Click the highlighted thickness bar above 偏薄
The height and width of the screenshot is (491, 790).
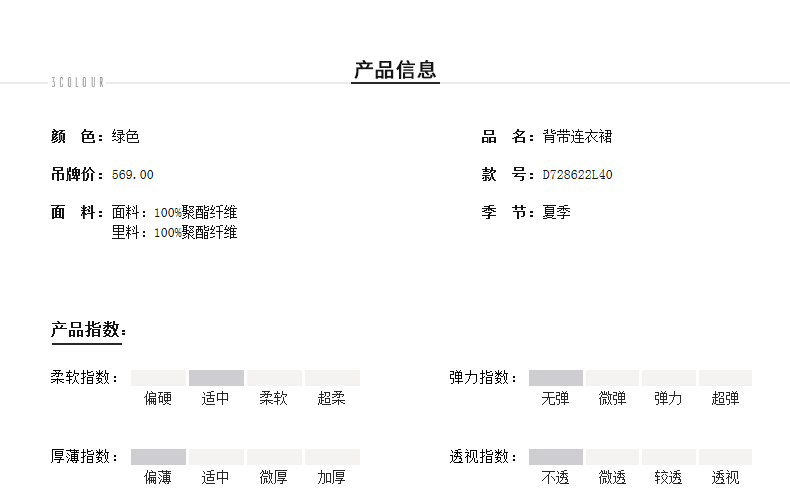158,457
